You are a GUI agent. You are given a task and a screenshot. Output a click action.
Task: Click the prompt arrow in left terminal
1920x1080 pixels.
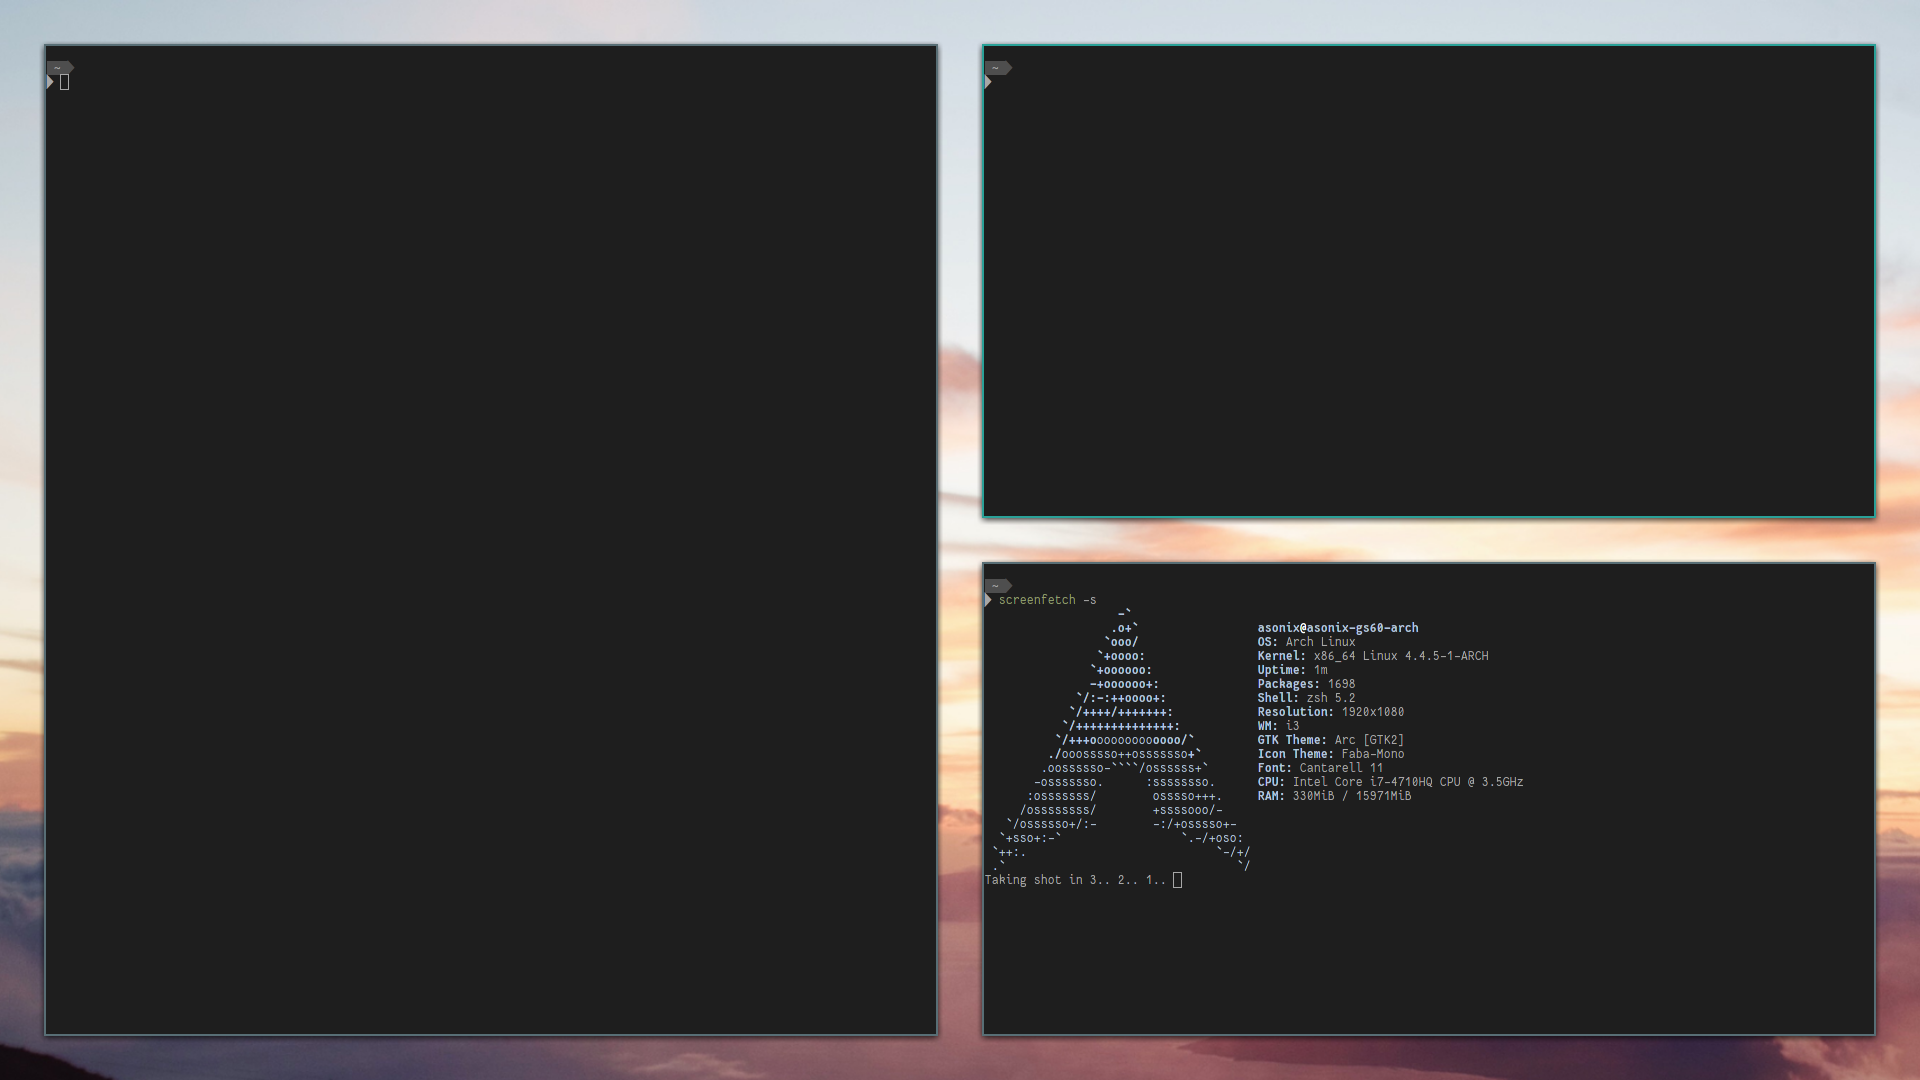pyautogui.click(x=50, y=82)
